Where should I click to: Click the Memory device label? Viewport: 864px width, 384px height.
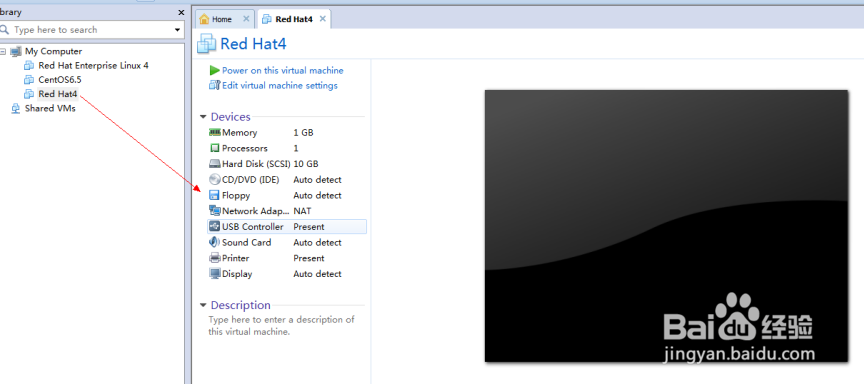tap(240, 133)
